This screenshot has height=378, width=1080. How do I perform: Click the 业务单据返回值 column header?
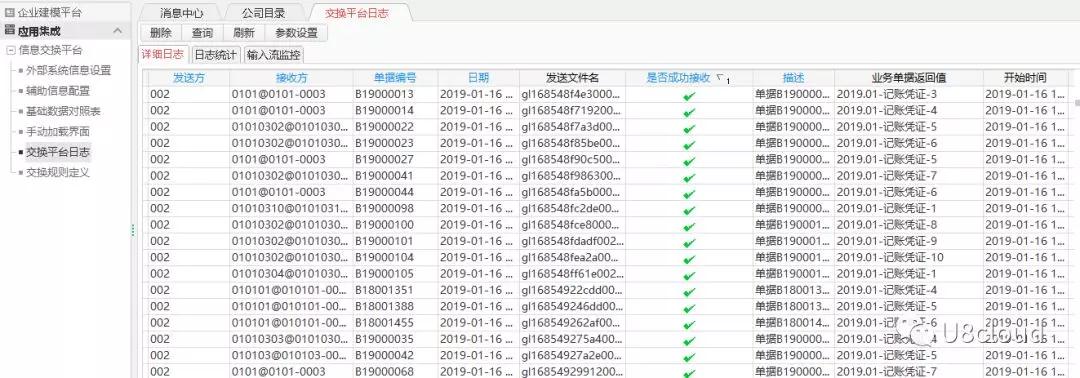pos(909,78)
